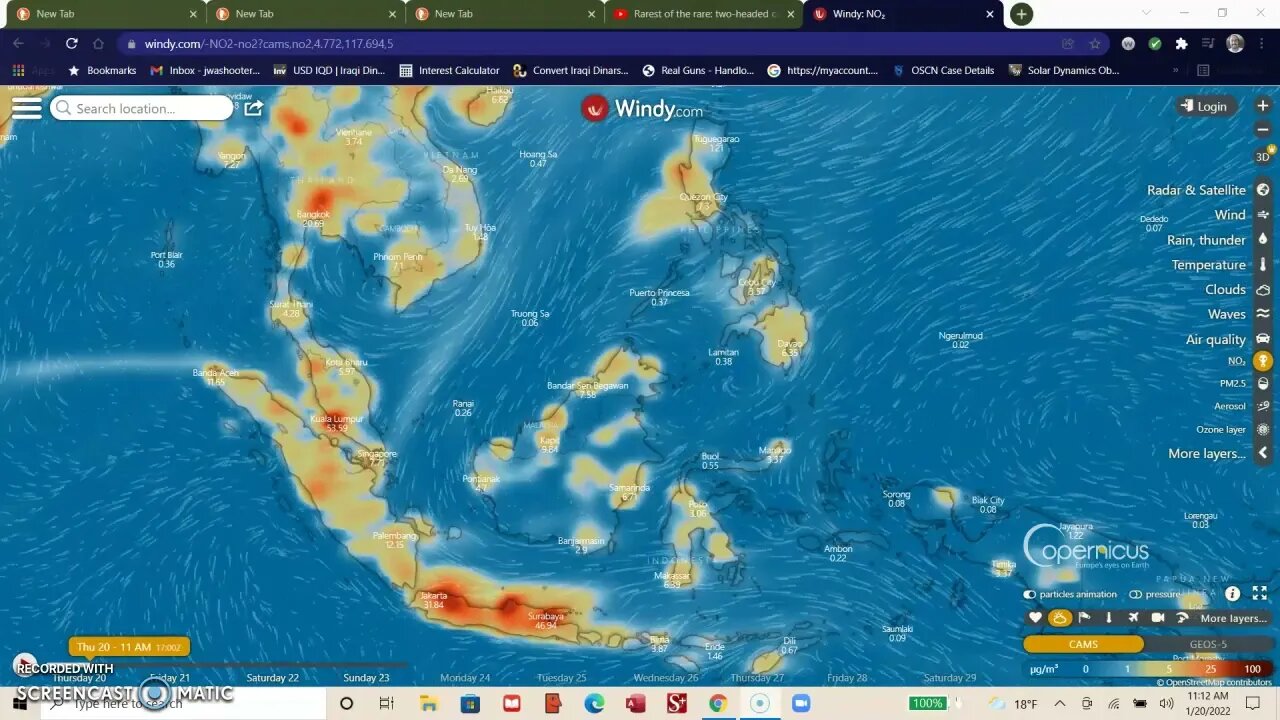Open the Interest Calculator bookmark
This screenshot has width=1280, height=720.
(449, 70)
